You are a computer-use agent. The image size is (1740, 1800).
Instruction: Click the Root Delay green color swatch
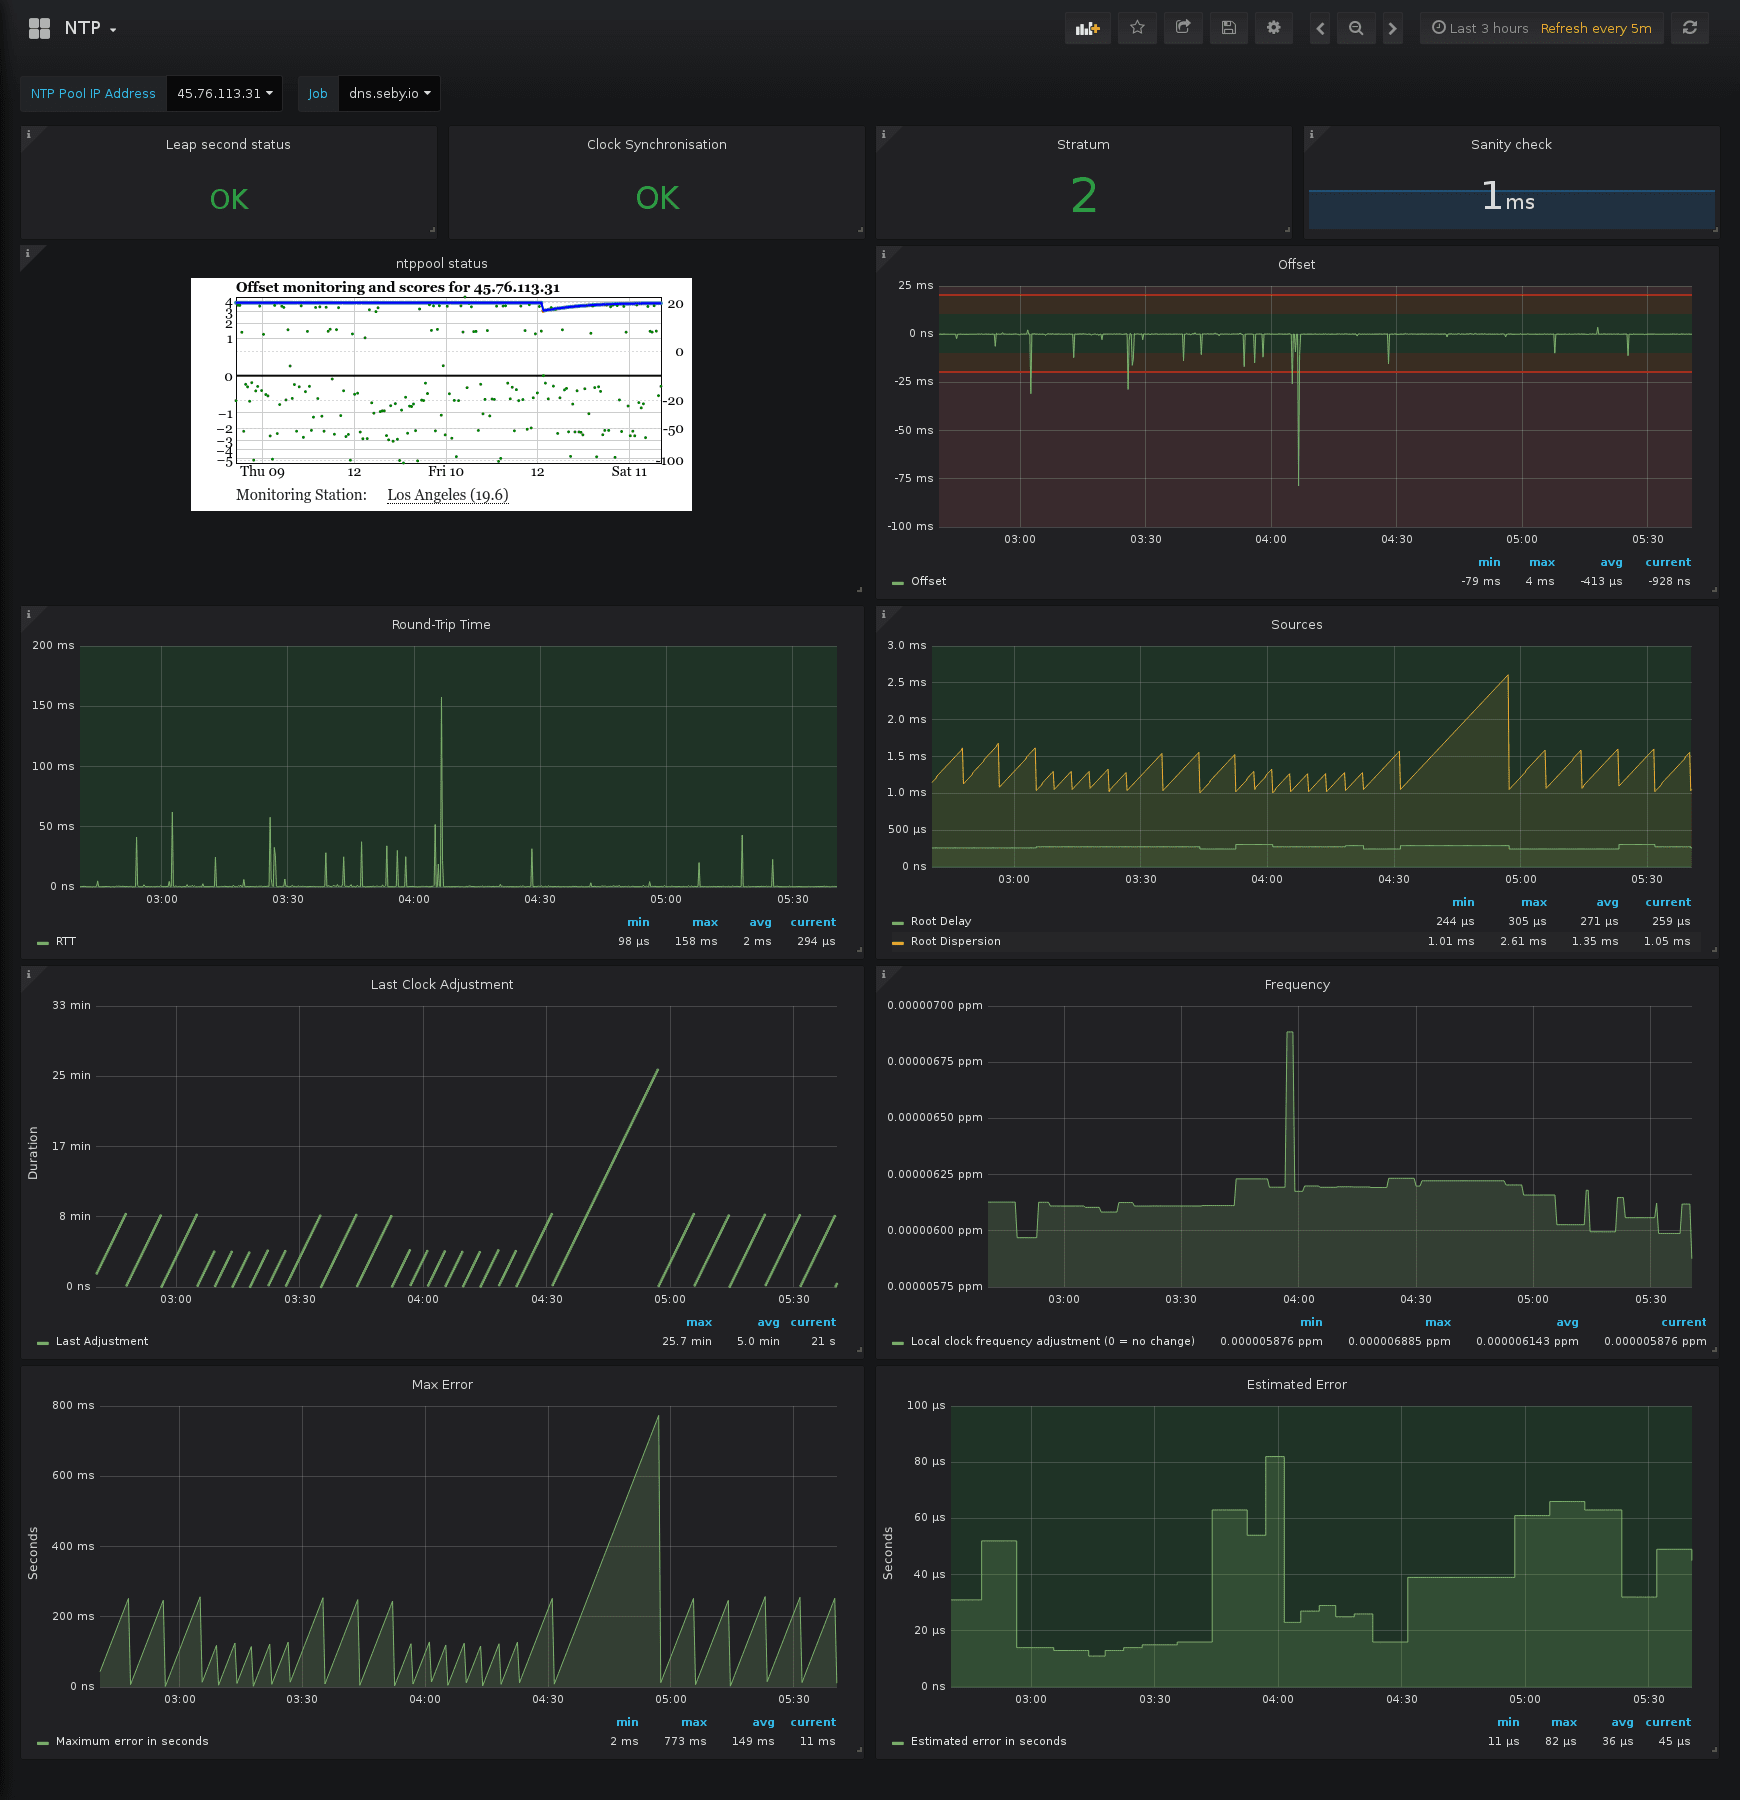click(897, 922)
